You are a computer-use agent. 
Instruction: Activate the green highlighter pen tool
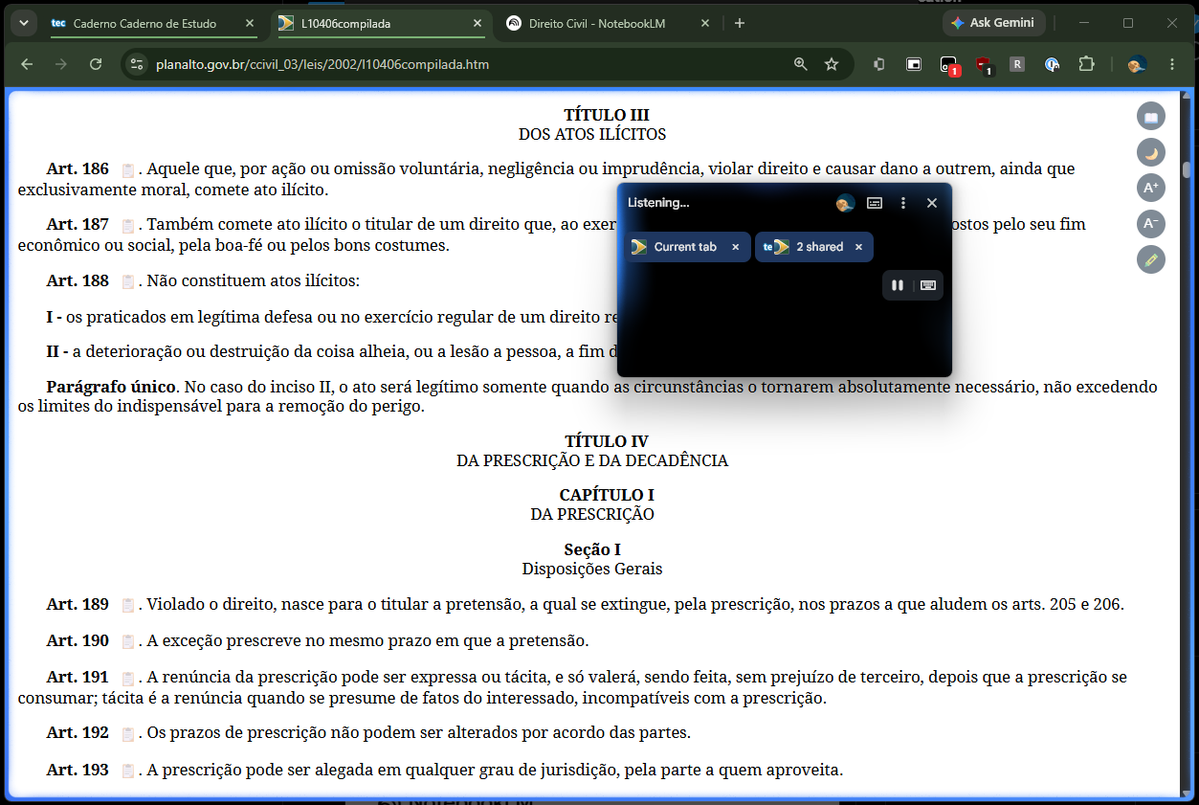tap(1151, 260)
